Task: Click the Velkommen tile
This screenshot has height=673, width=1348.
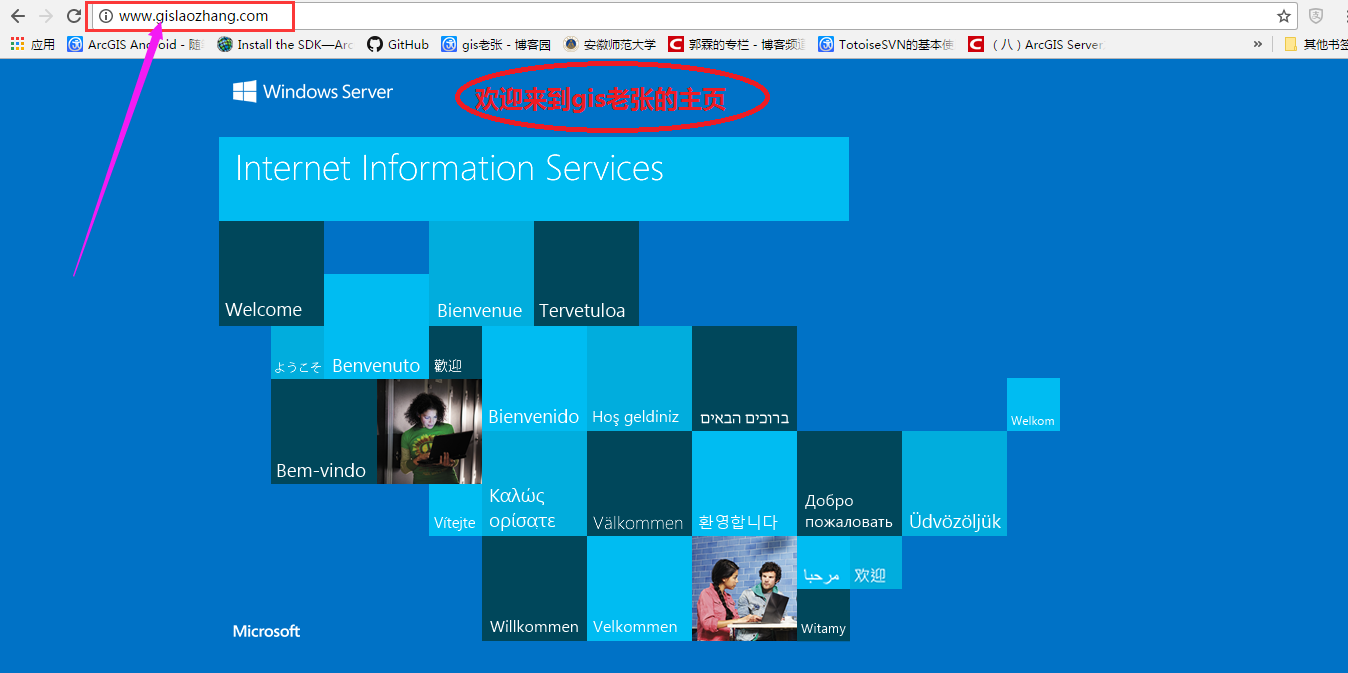Action: (x=639, y=588)
